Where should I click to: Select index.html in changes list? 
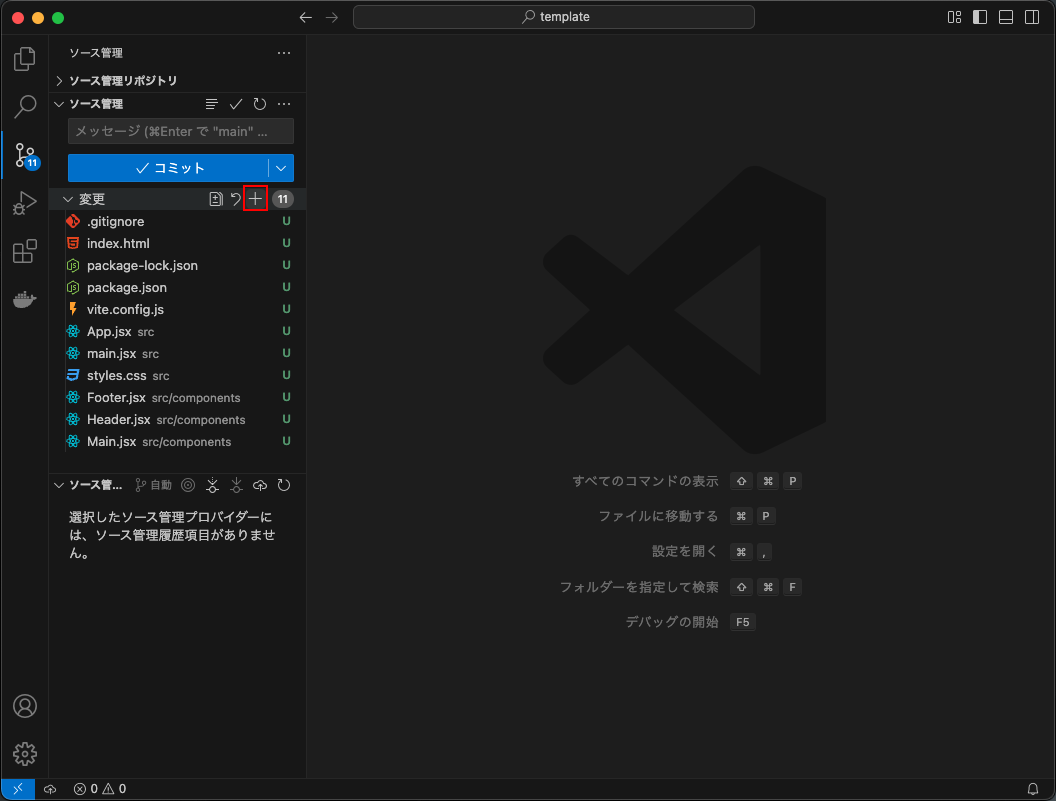click(178, 243)
